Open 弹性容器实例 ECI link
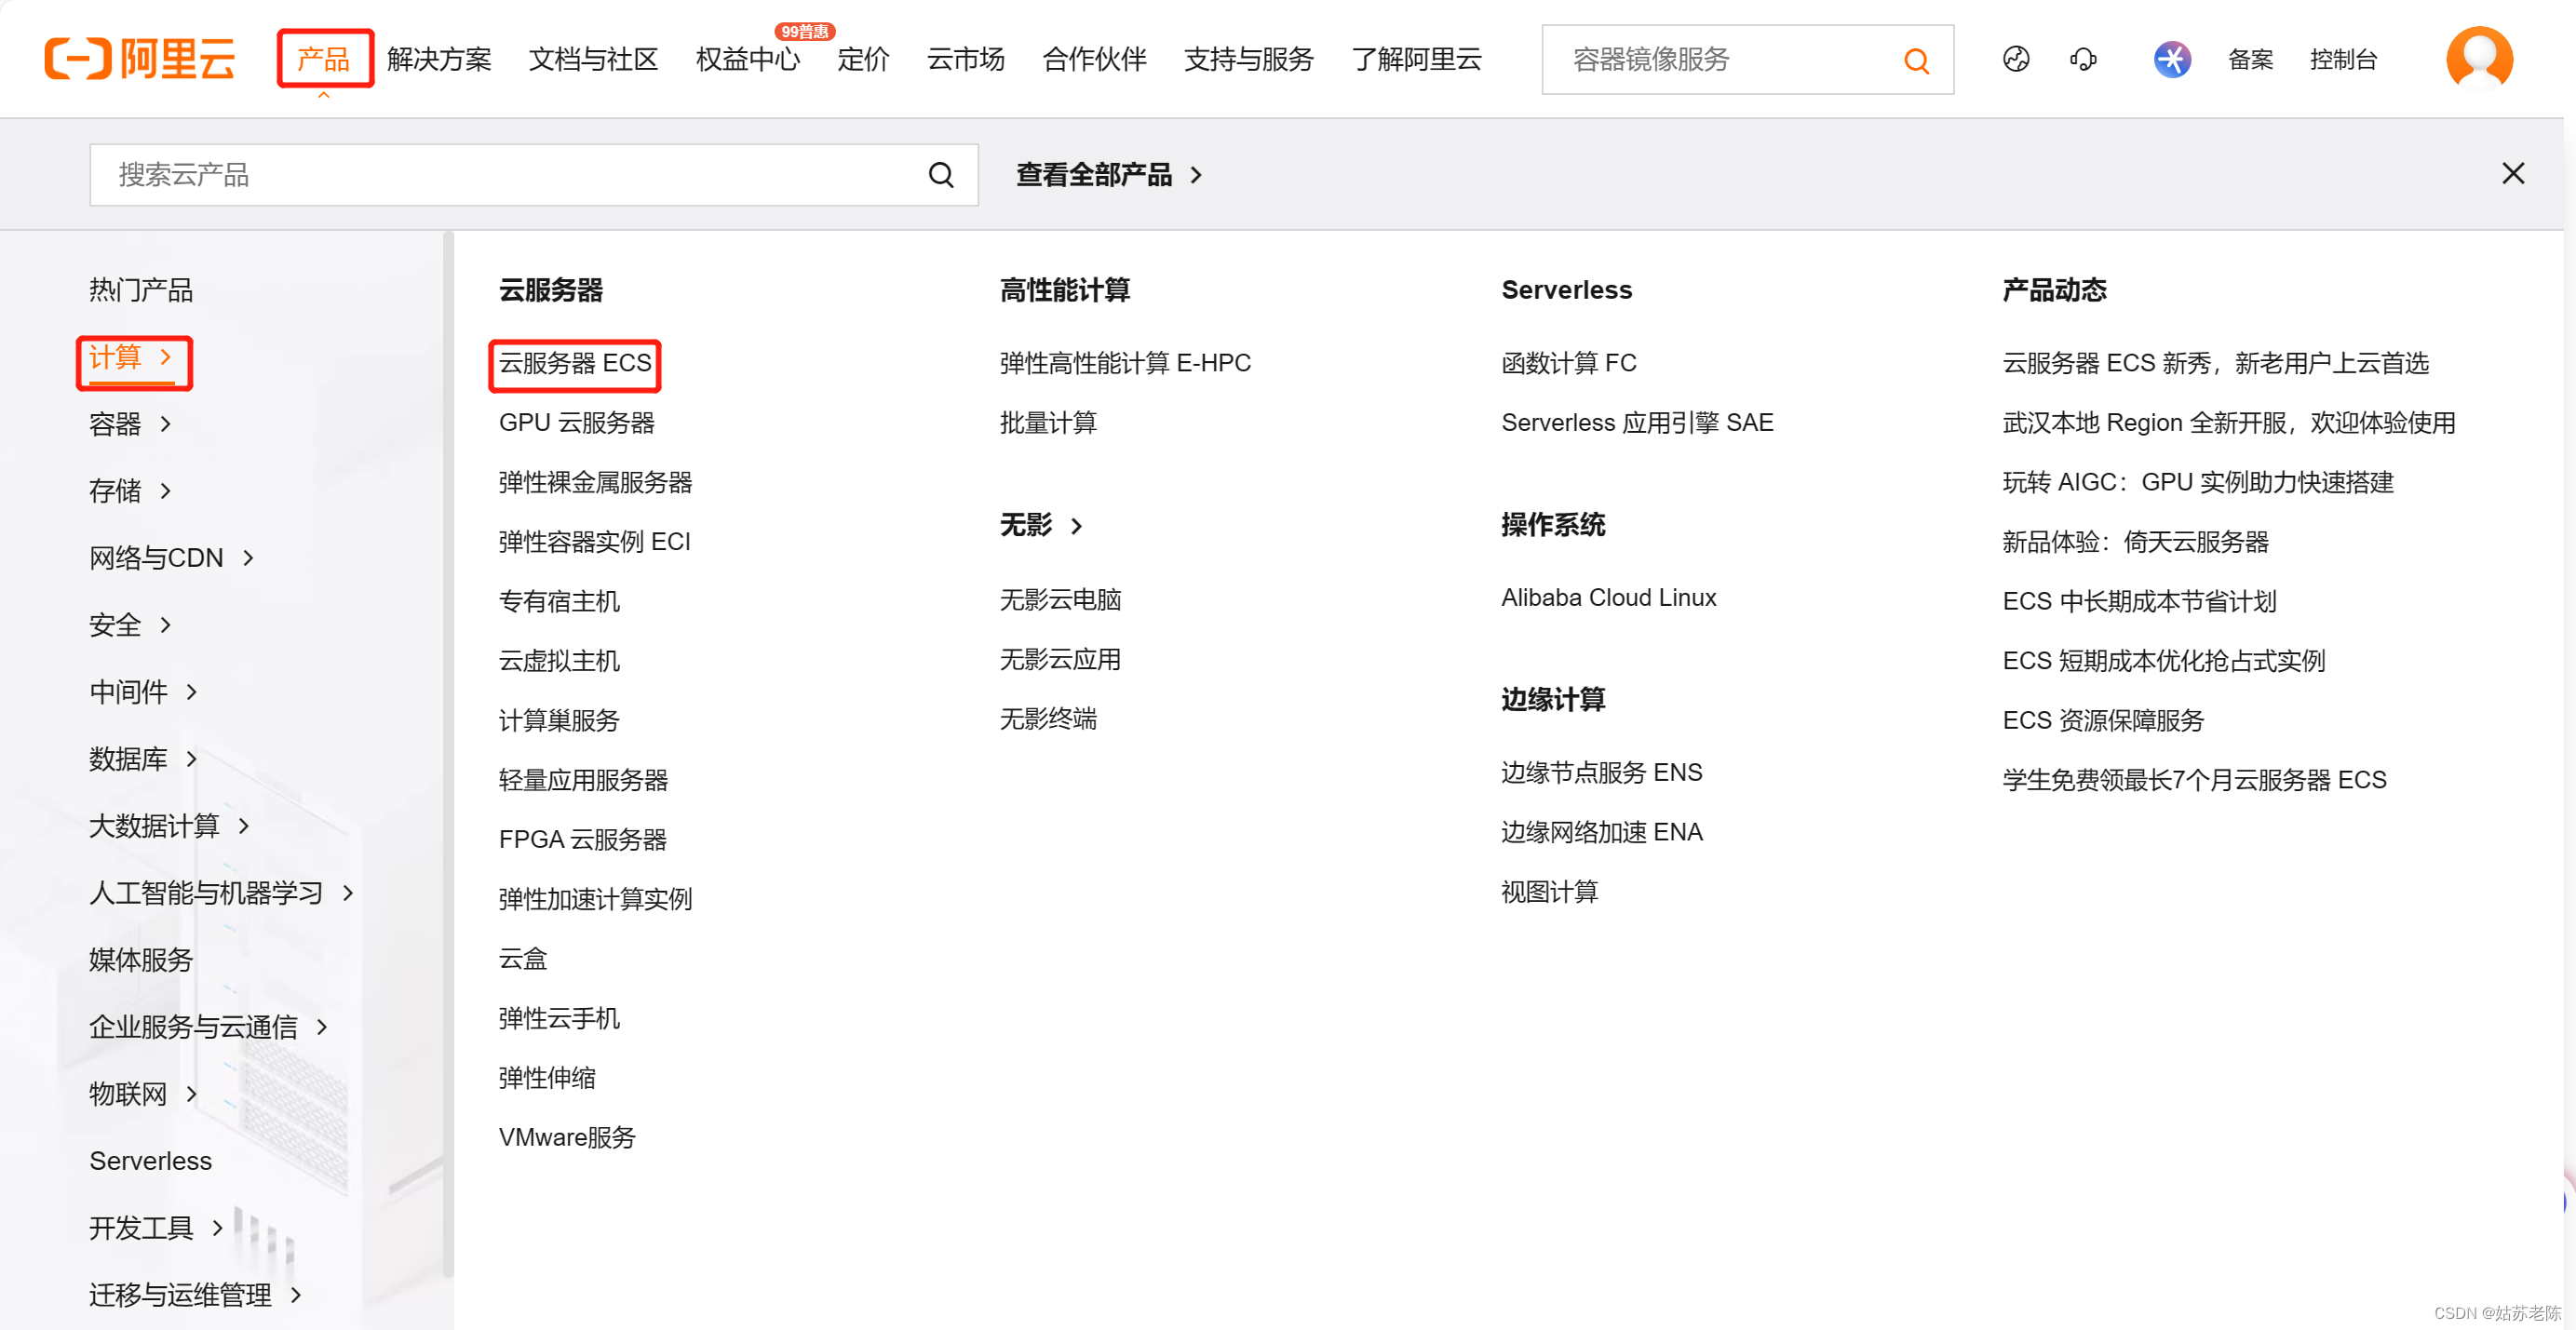 pos(595,542)
